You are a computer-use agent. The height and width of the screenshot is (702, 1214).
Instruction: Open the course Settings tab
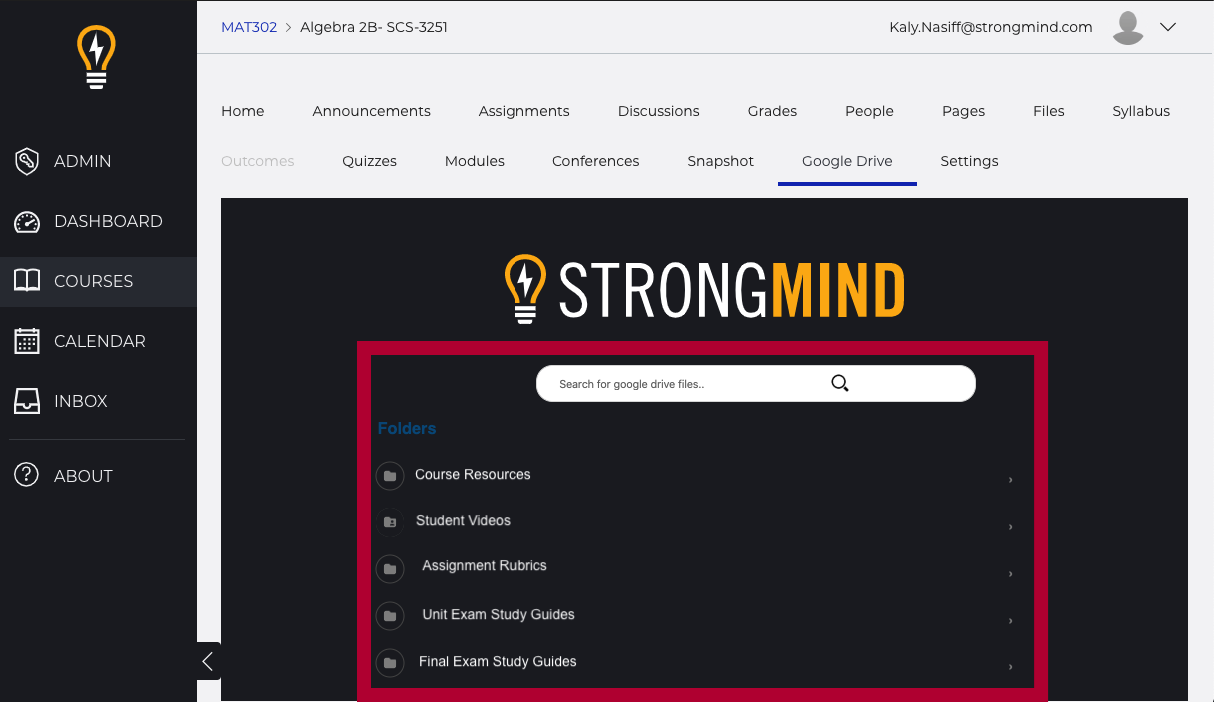tap(969, 161)
